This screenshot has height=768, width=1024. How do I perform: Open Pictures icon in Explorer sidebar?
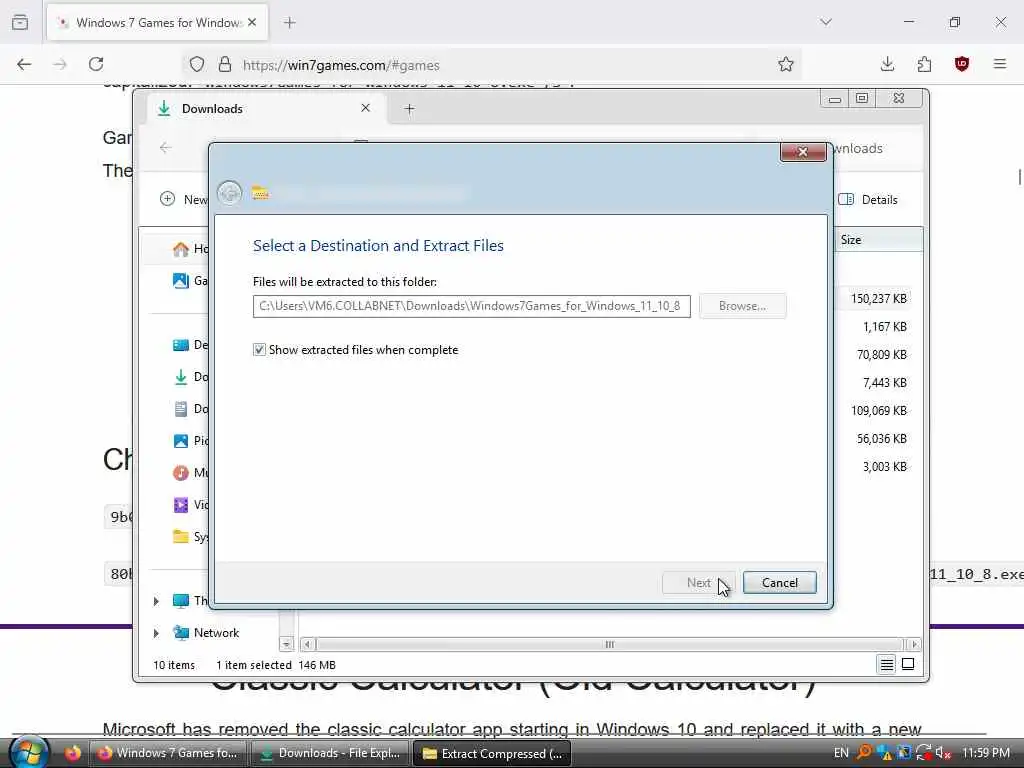181,441
